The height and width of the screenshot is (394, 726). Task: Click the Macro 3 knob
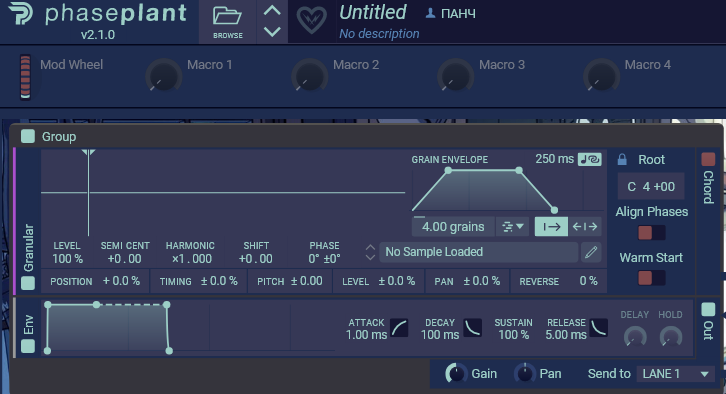pos(456,76)
